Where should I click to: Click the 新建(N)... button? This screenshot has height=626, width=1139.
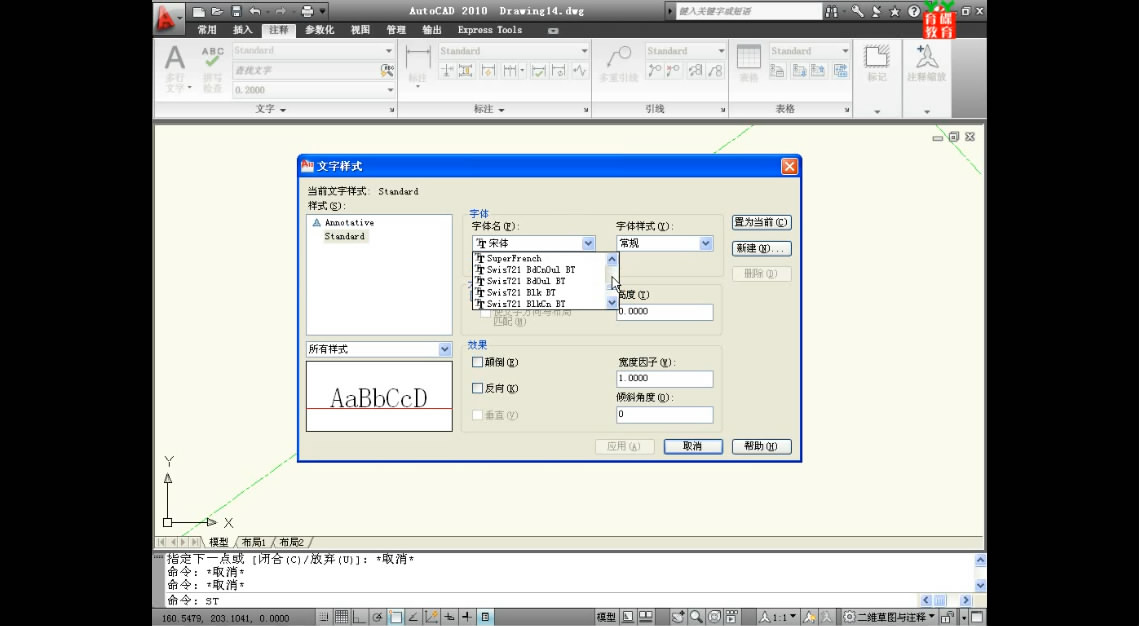[x=761, y=248]
